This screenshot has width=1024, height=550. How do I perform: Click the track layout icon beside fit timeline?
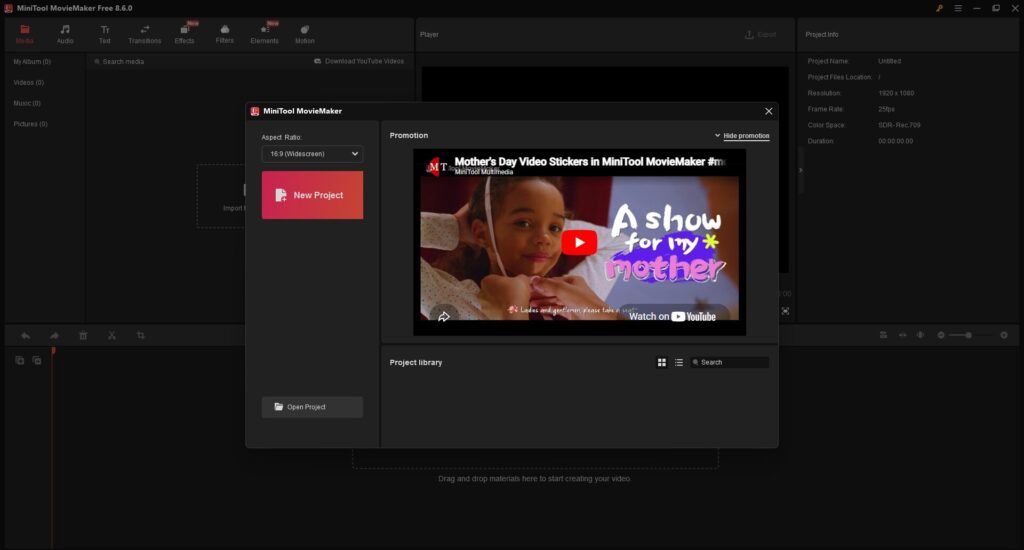pyautogui.click(x=884, y=335)
